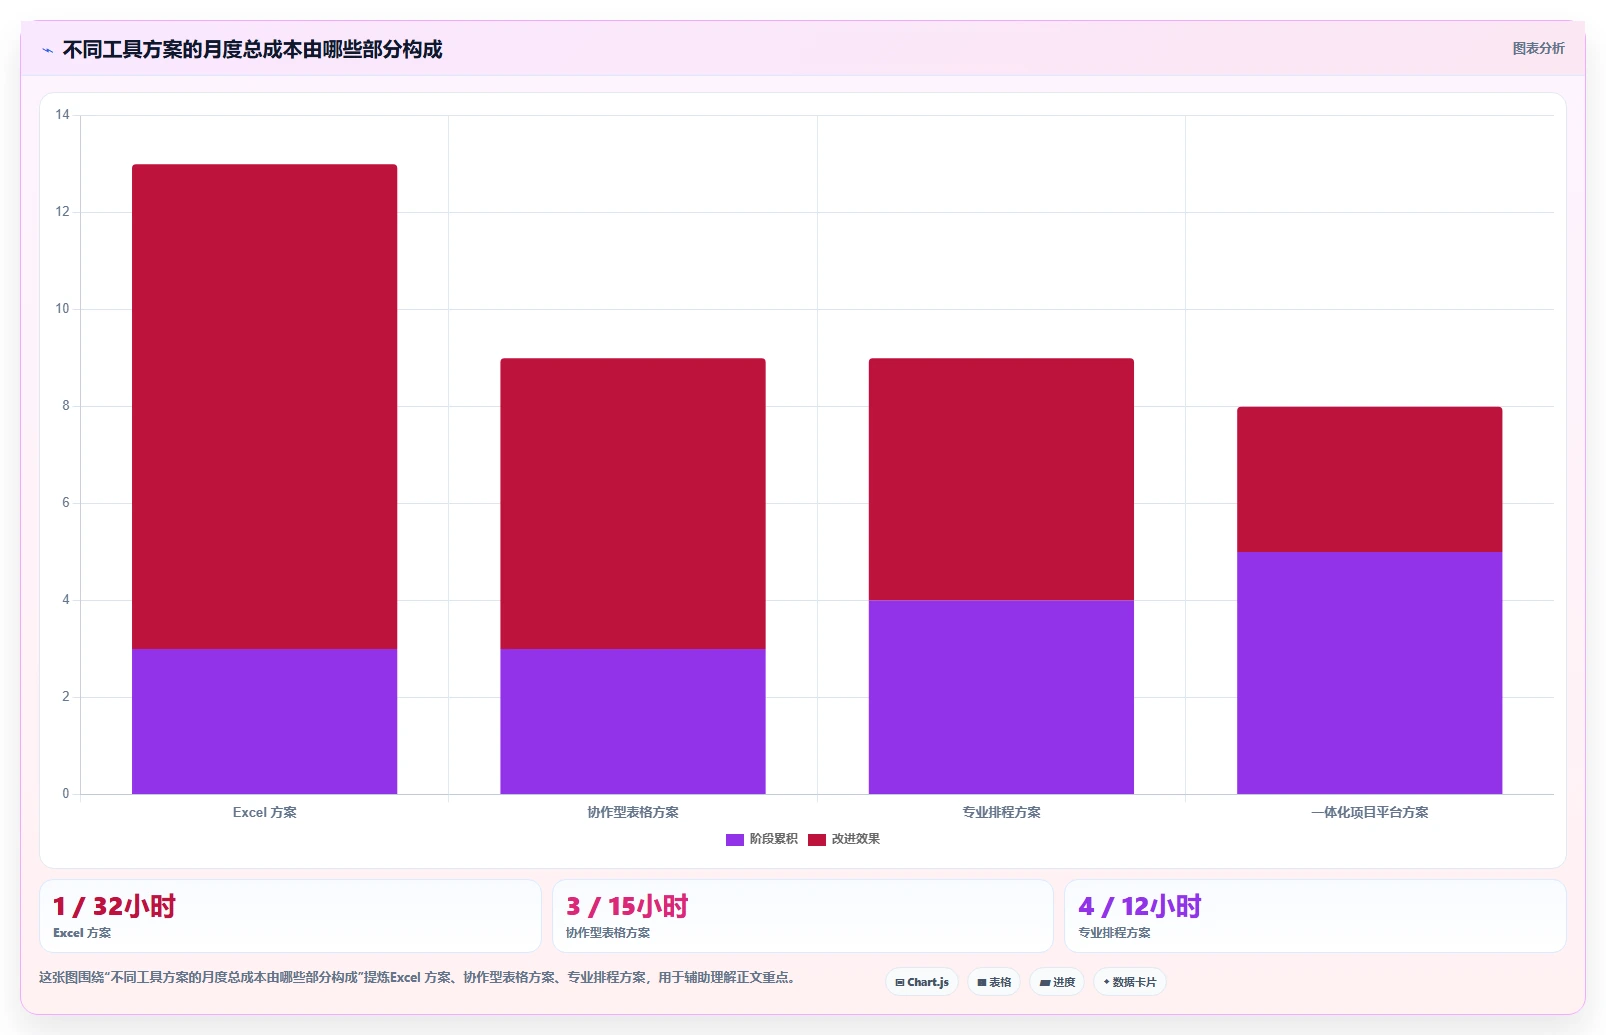Click the 数据卡片 tag pill
Image resolution: width=1606 pixels, height=1035 pixels.
pos(1130,982)
